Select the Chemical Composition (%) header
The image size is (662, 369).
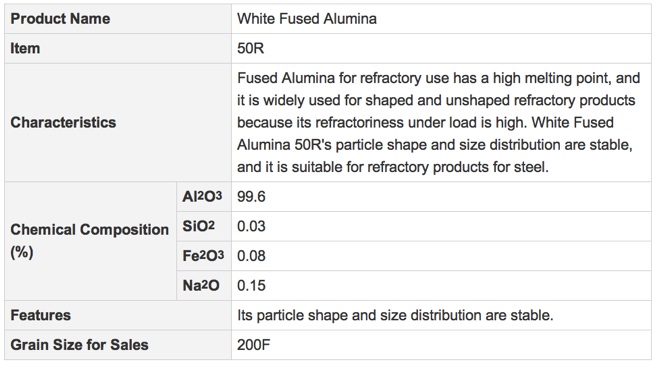tap(90, 241)
